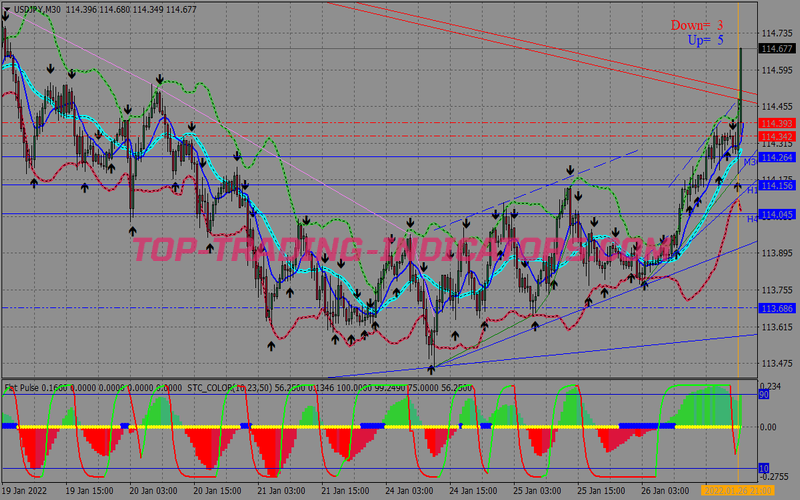The height and width of the screenshot is (500, 800).
Task: Select the red price label 114.342
Action: [777, 136]
